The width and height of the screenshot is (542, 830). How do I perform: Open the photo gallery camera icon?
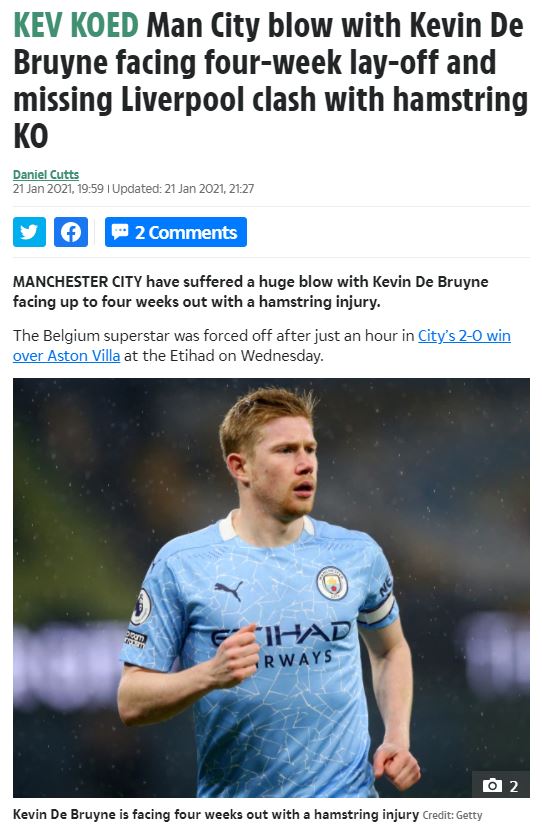492,786
